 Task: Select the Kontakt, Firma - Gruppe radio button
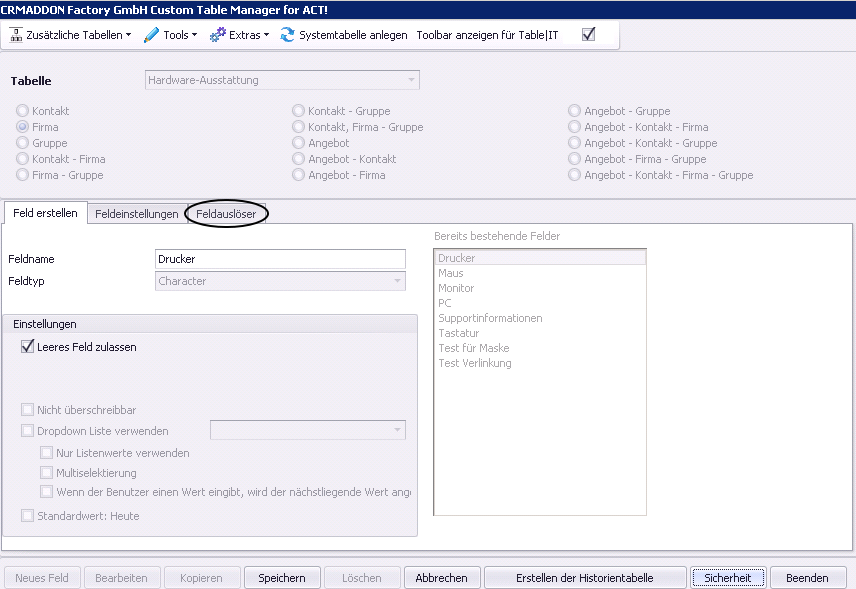[x=298, y=127]
